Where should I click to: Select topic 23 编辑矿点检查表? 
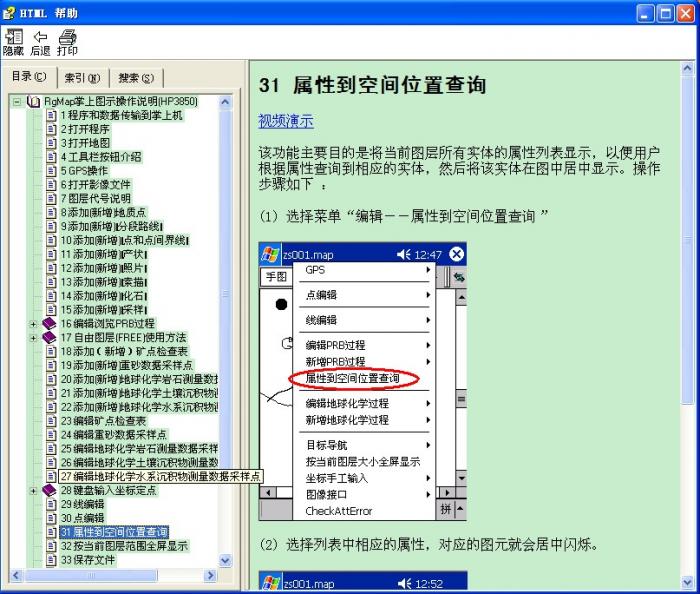102,421
